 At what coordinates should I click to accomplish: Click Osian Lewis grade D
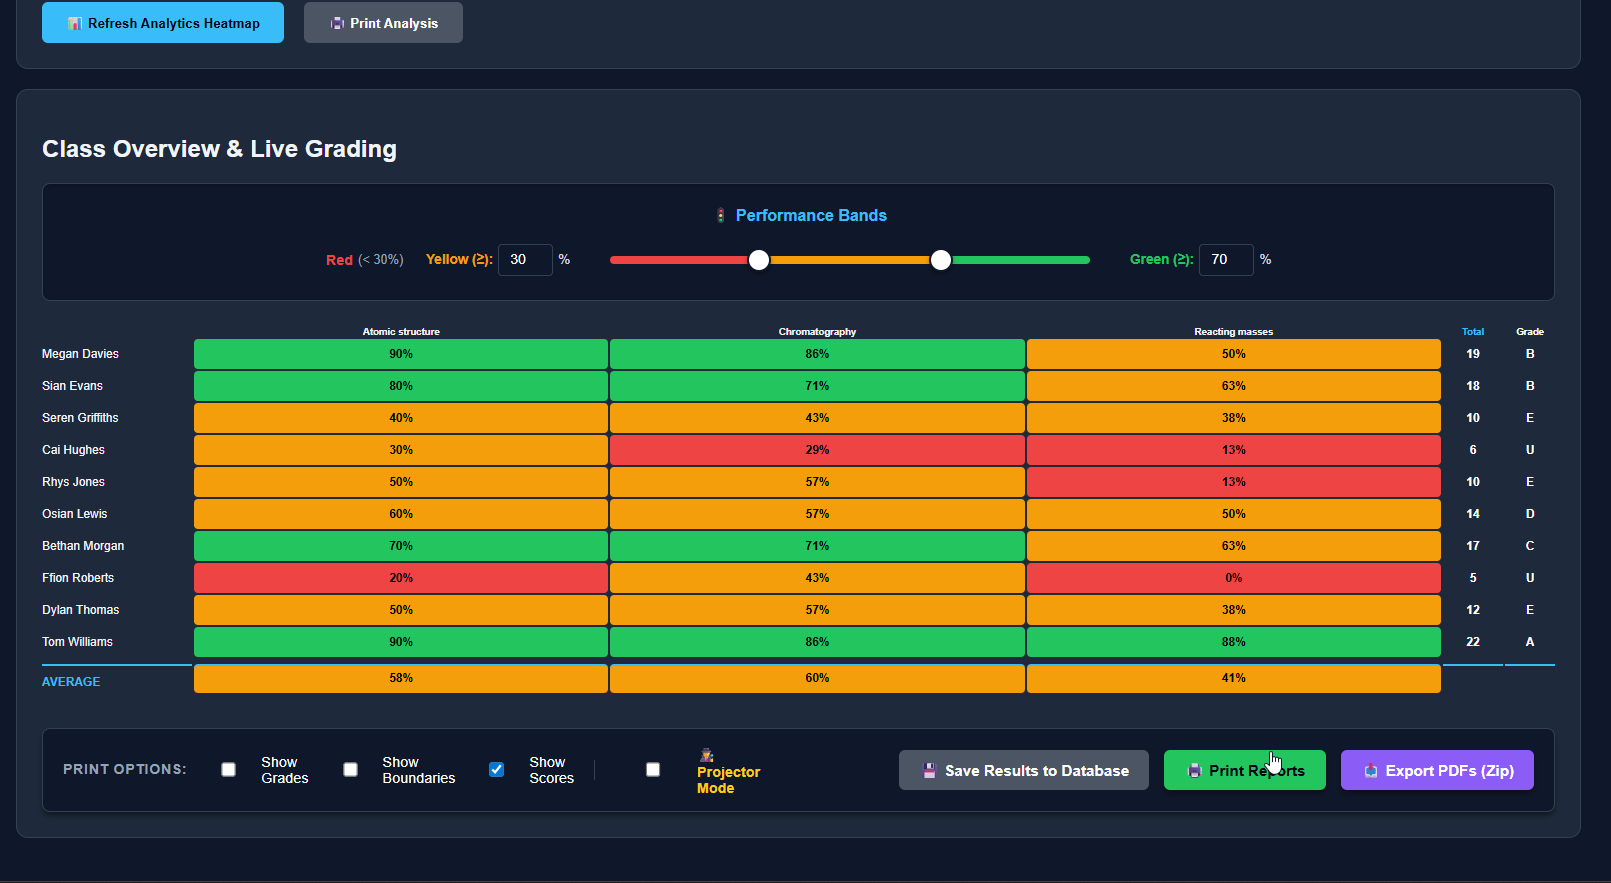click(x=1530, y=514)
